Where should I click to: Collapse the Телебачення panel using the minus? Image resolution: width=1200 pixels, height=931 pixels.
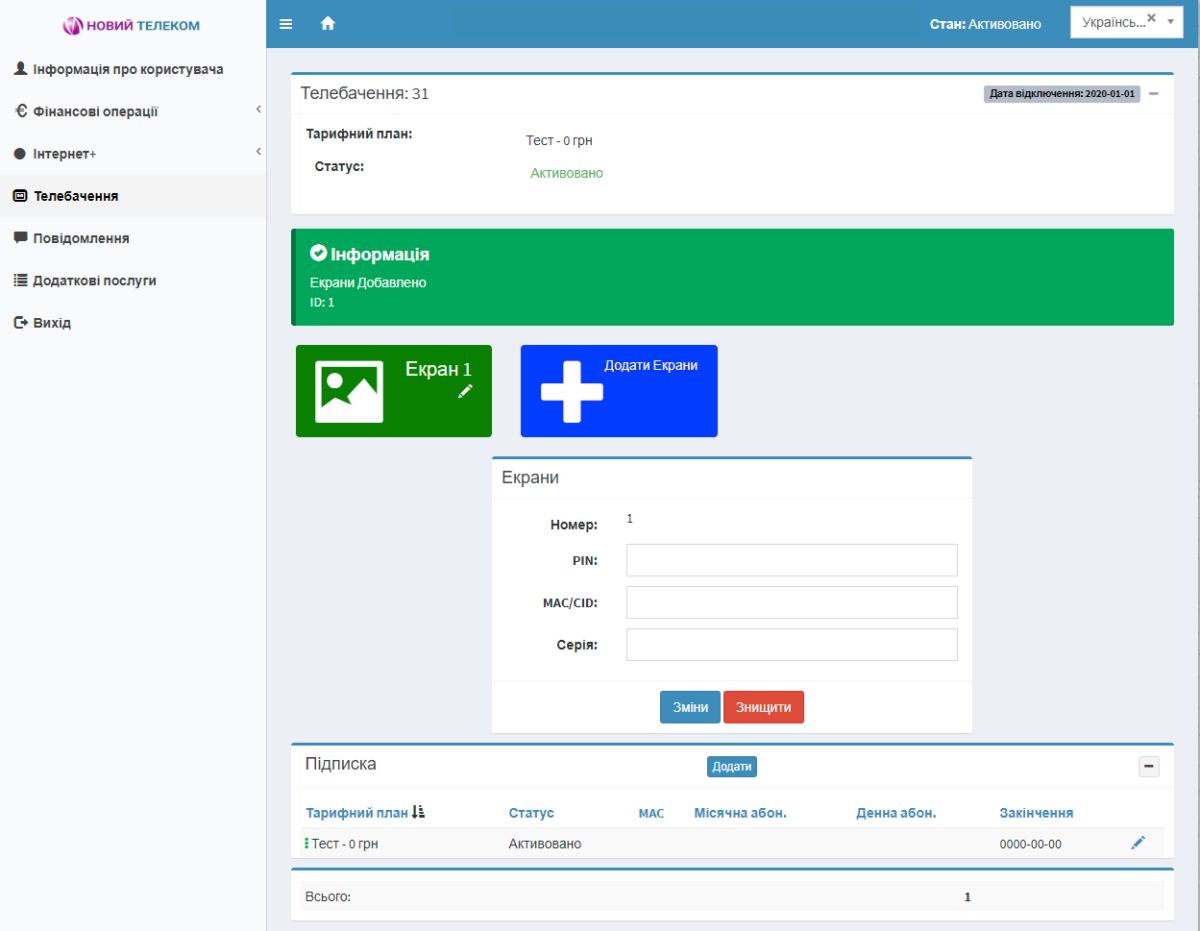coord(1153,94)
